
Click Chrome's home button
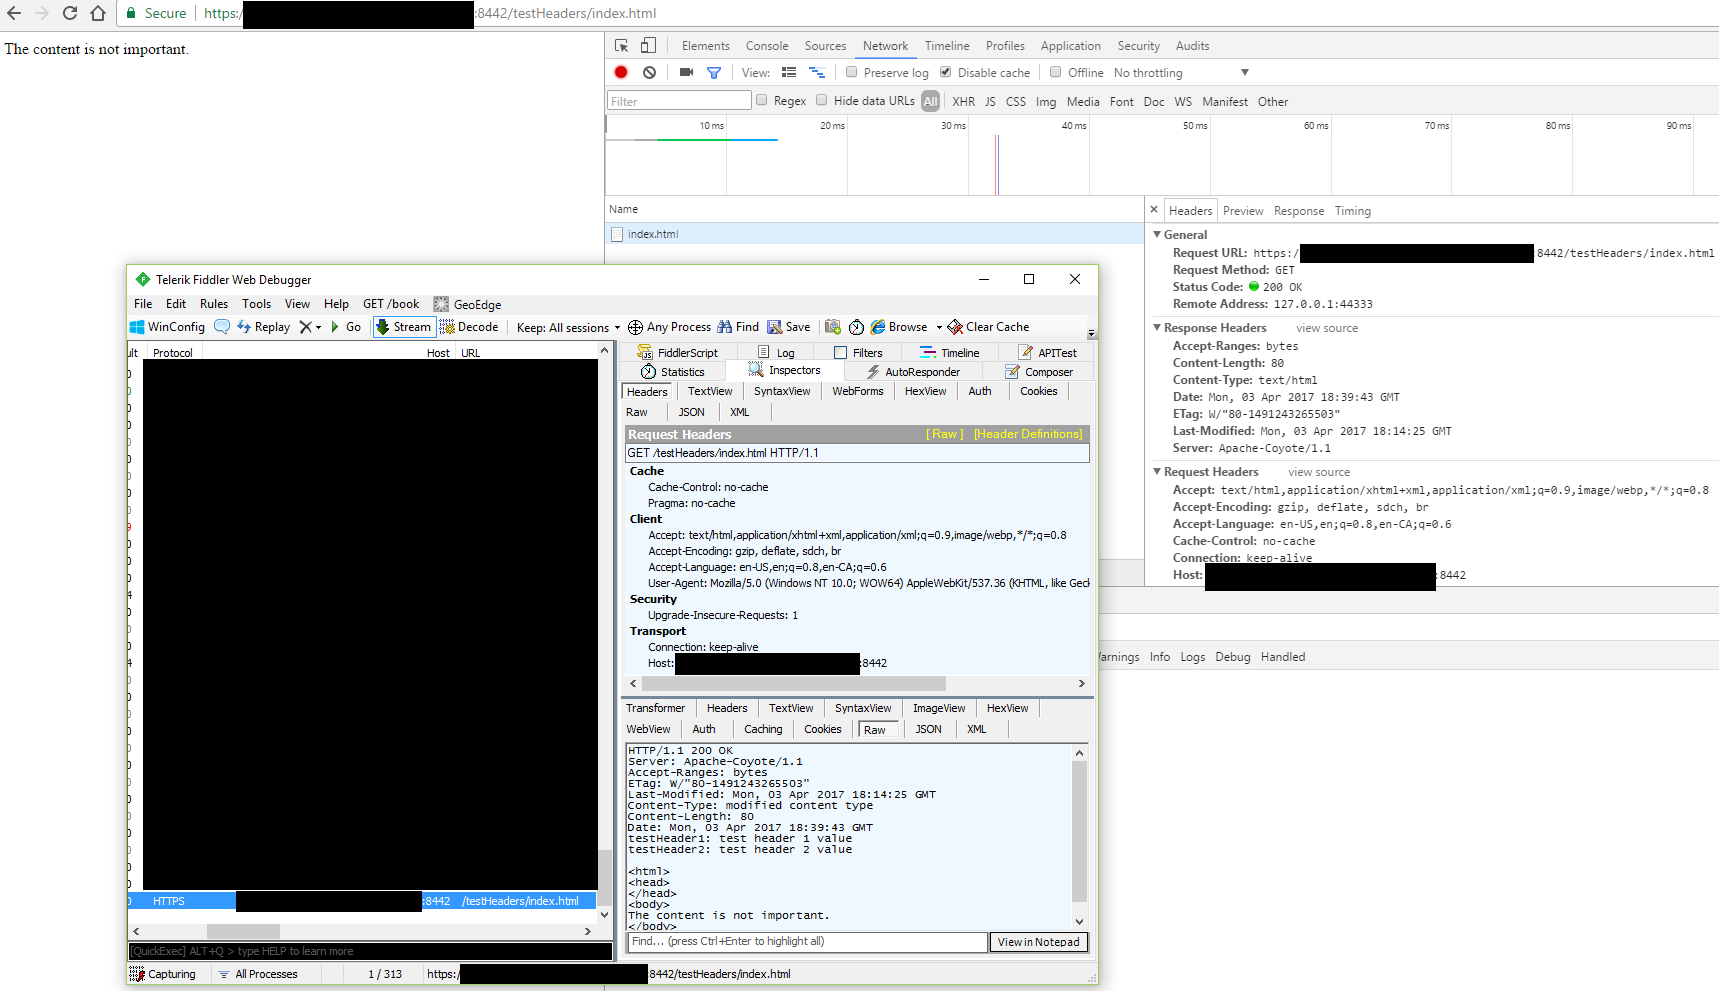(x=98, y=13)
